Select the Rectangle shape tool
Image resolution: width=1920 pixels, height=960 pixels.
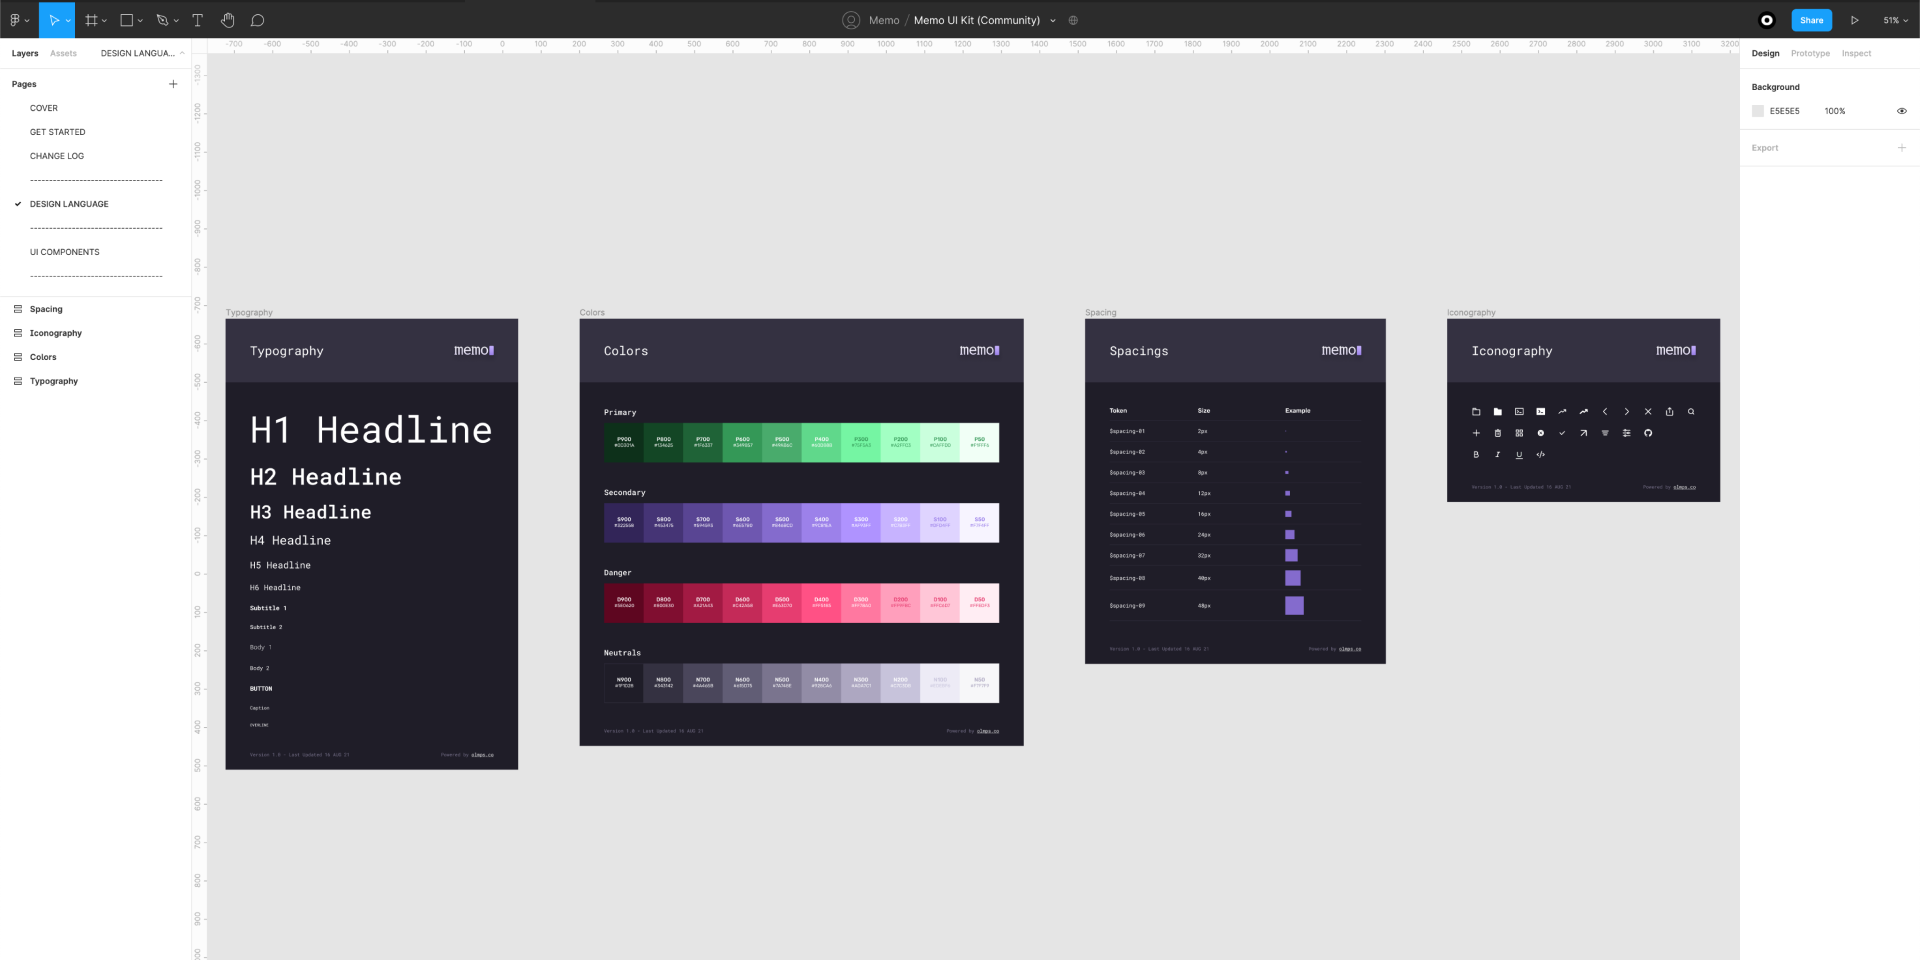tap(126, 20)
